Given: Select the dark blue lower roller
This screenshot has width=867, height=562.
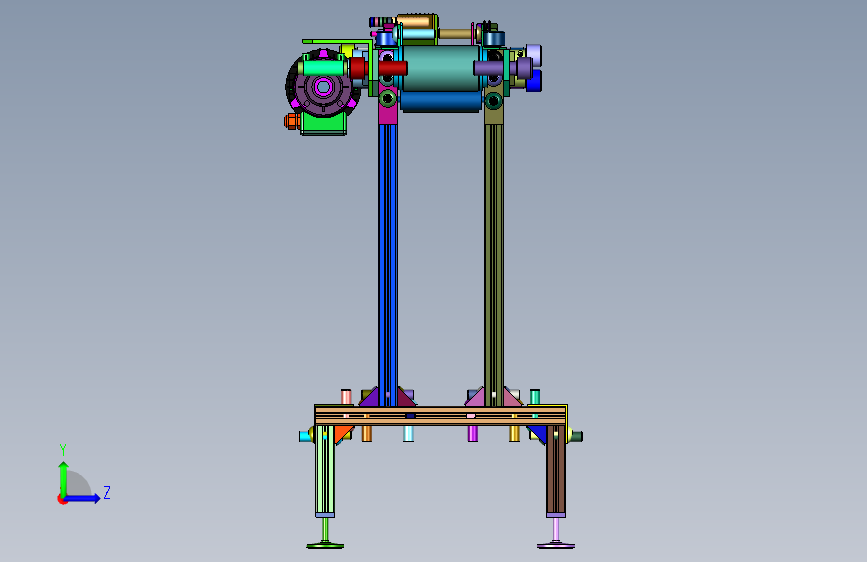Looking at the screenshot, I should (x=441, y=101).
